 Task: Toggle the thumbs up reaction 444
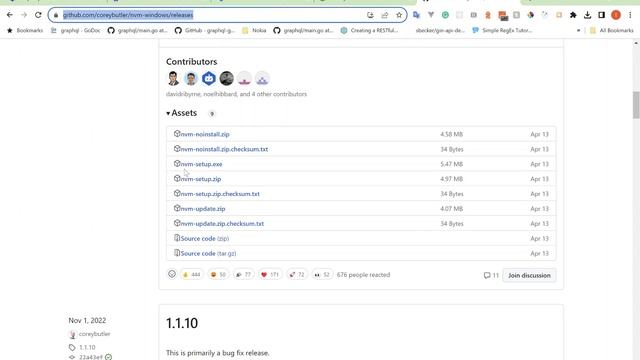(x=191, y=275)
